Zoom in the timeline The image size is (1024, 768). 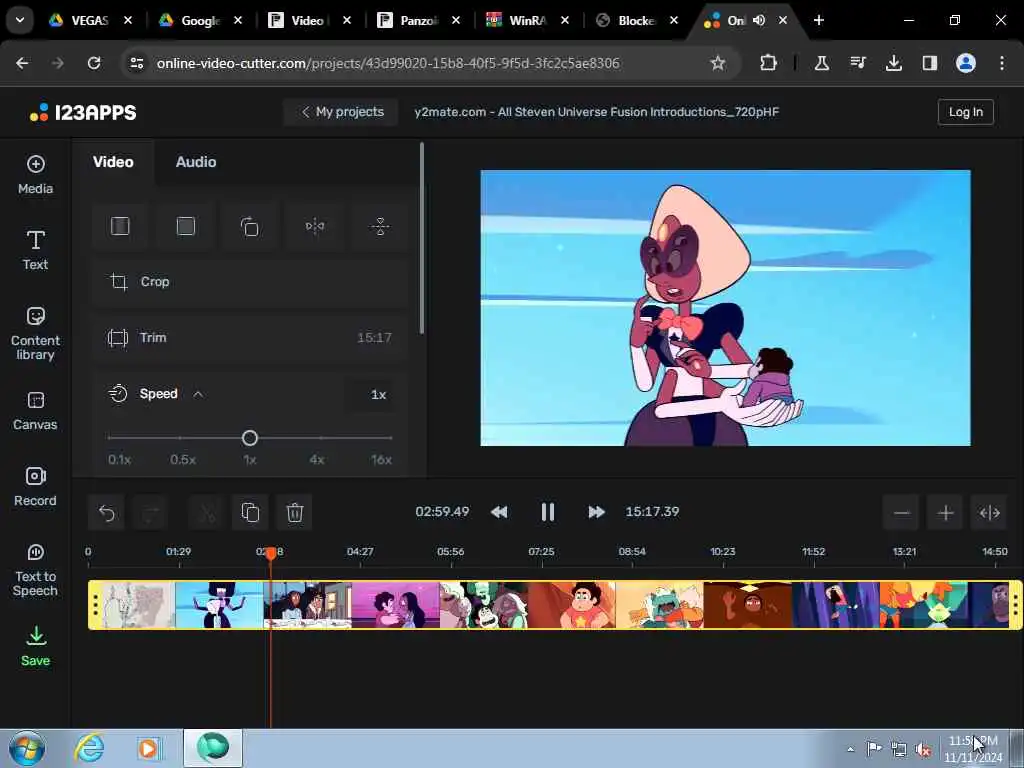pos(946,513)
